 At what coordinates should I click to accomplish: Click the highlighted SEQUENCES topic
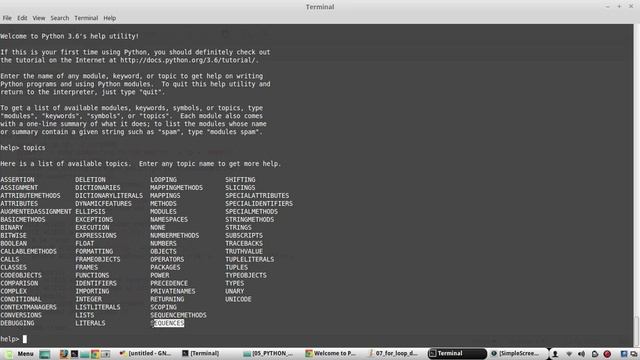coord(167,323)
